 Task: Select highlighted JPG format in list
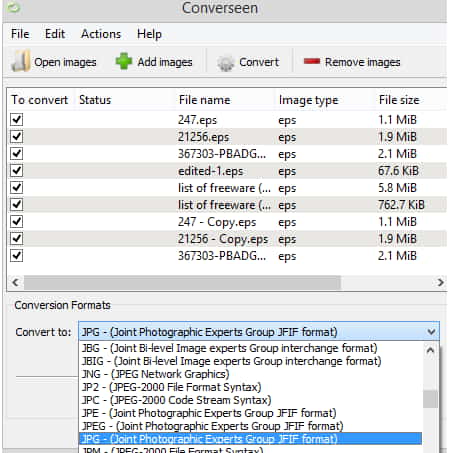[250, 439]
